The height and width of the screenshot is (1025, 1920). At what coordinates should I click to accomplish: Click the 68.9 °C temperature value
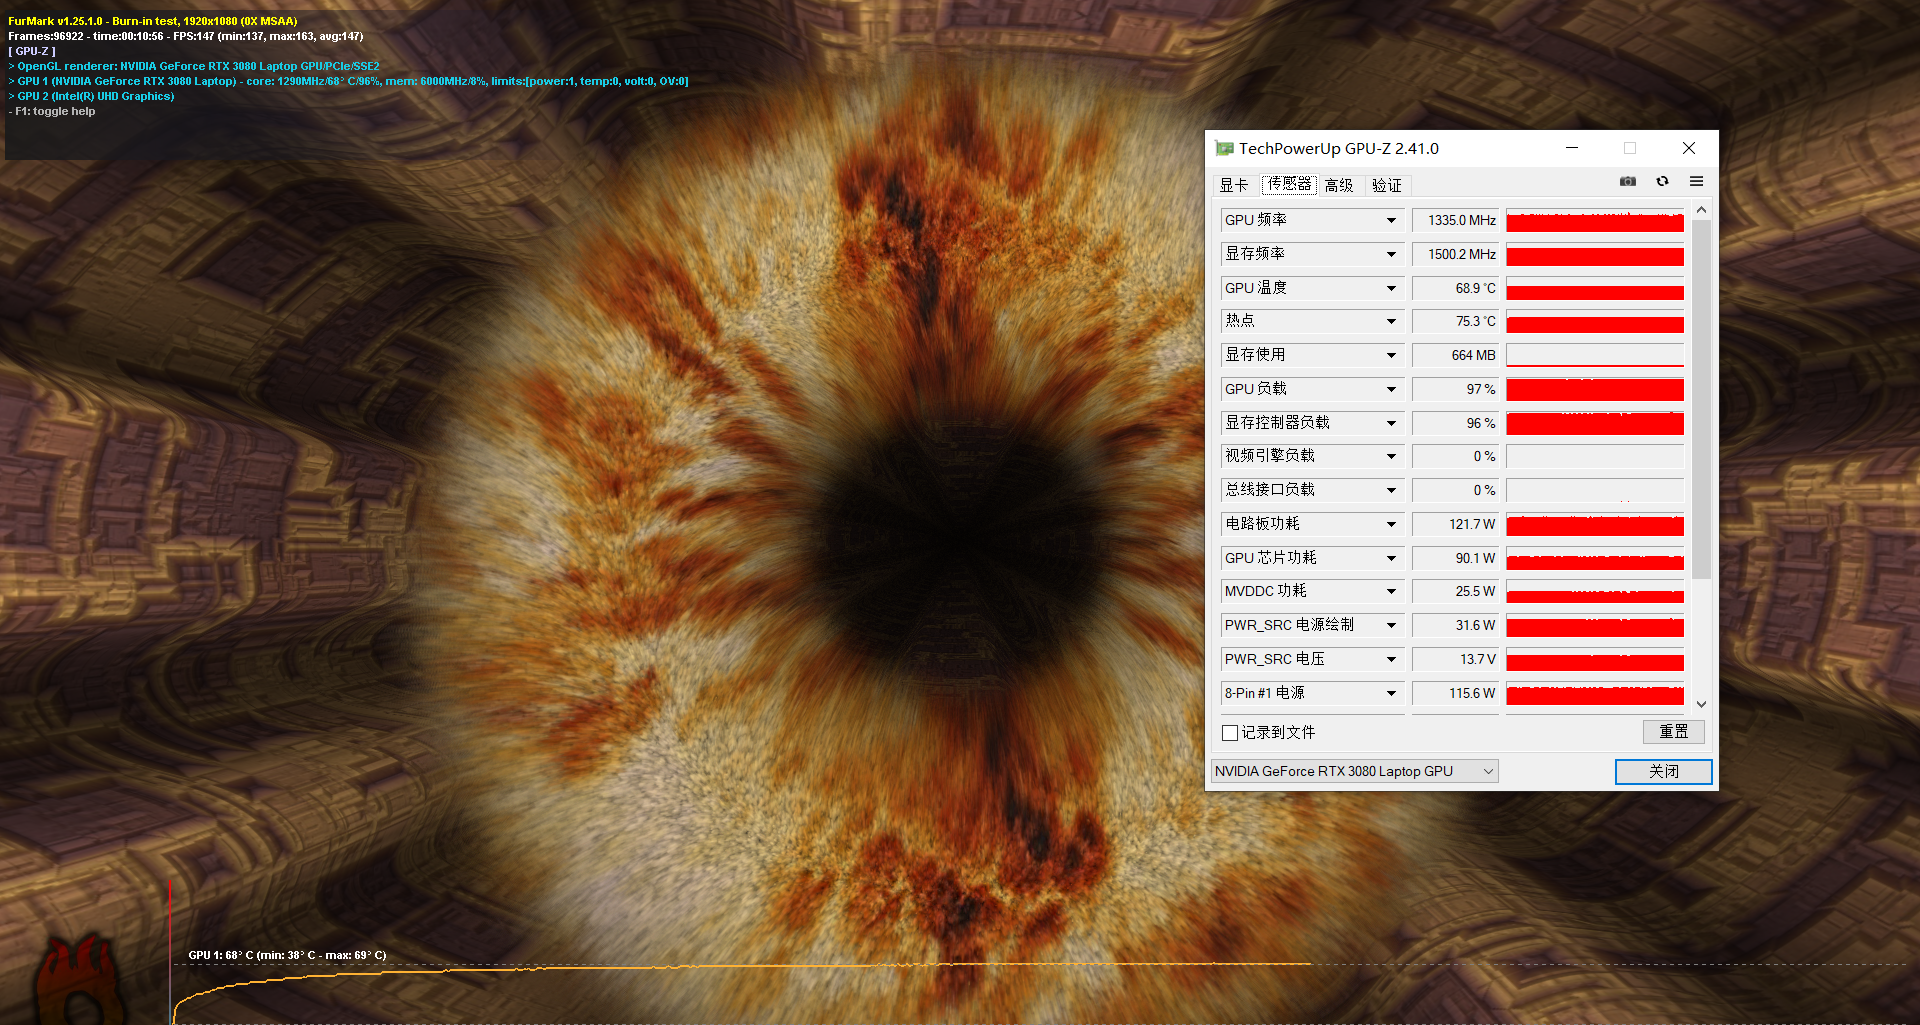[x=1455, y=288]
